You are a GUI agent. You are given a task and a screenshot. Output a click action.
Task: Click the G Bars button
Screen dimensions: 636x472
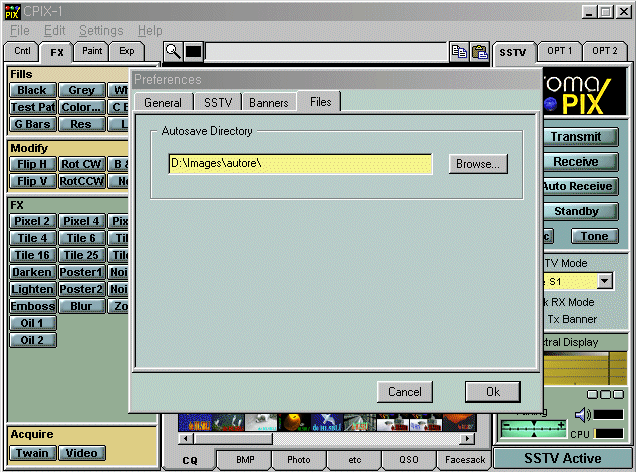tap(32, 124)
